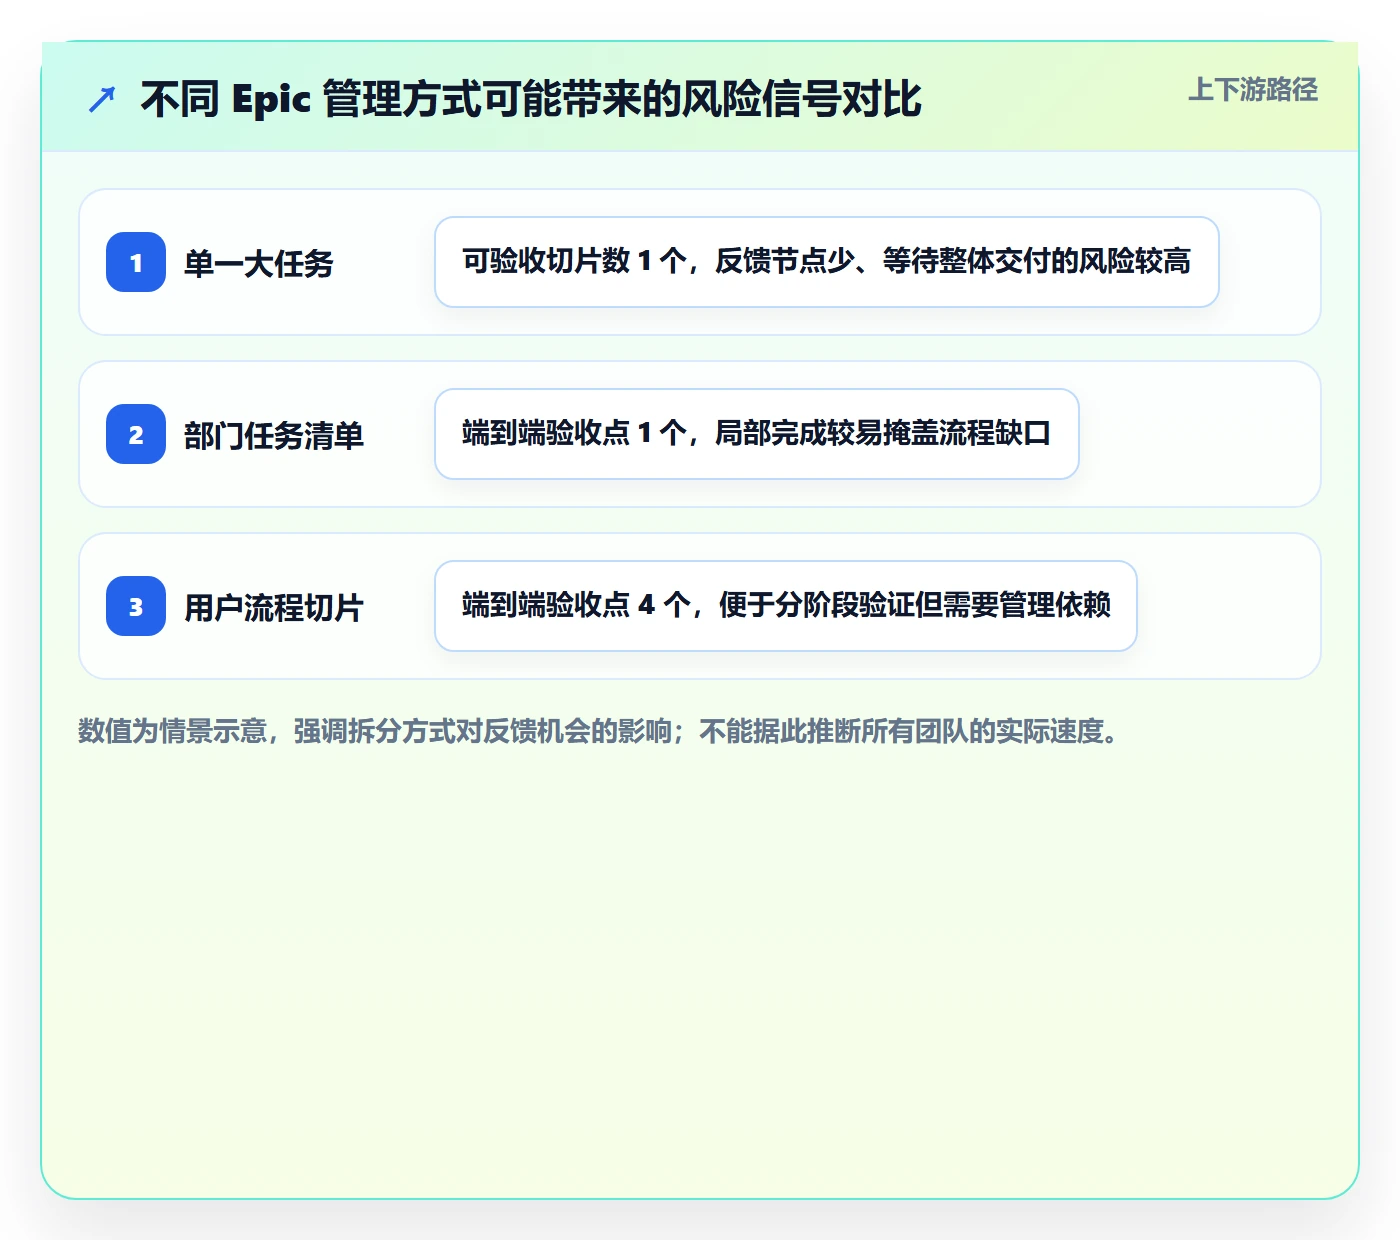The image size is (1400, 1240).
Task: Click the 上下游路径 label in the header
Action: [1253, 89]
